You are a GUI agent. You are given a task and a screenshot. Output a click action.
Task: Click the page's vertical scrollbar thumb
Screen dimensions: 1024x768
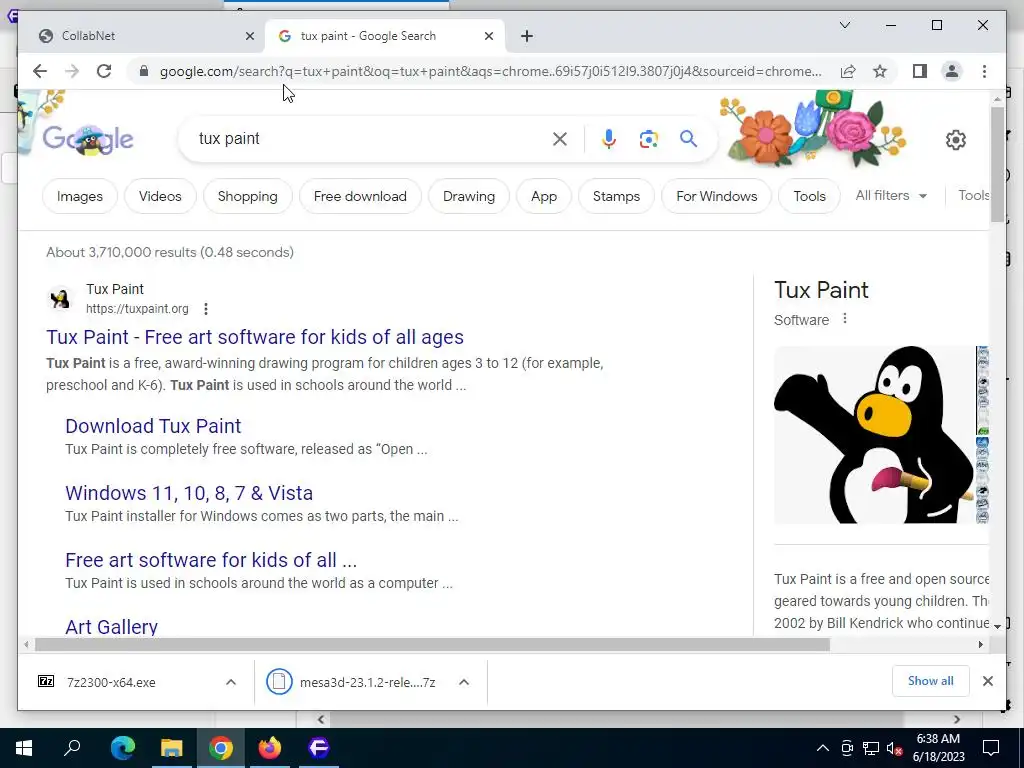tap(997, 163)
